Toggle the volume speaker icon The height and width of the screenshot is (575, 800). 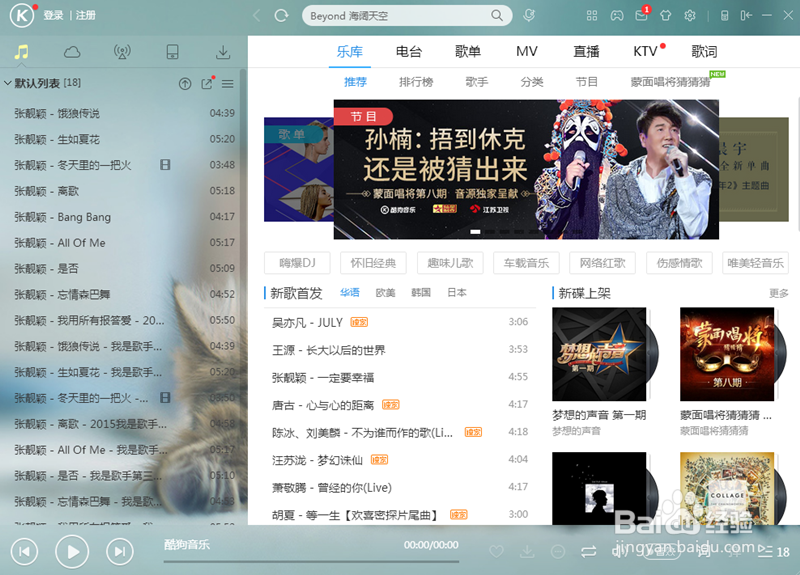pos(619,552)
